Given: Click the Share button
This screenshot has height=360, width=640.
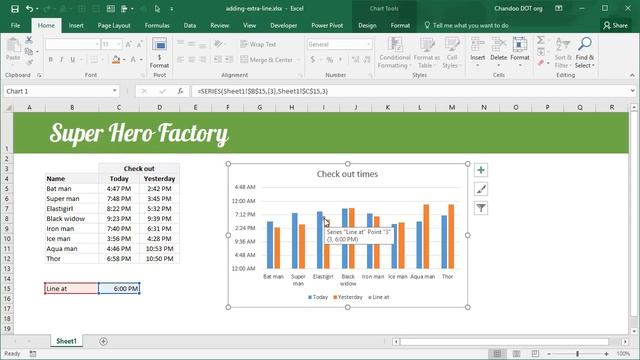Looking at the screenshot, I should 616,25.
